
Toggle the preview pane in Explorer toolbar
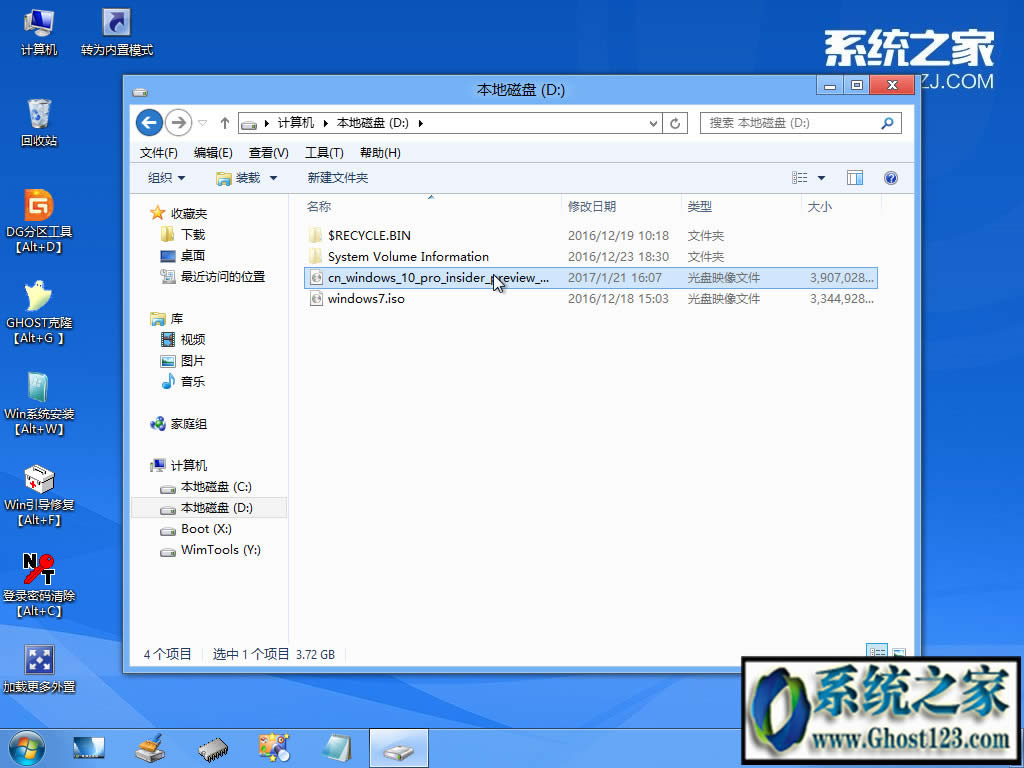coord(855,177)
